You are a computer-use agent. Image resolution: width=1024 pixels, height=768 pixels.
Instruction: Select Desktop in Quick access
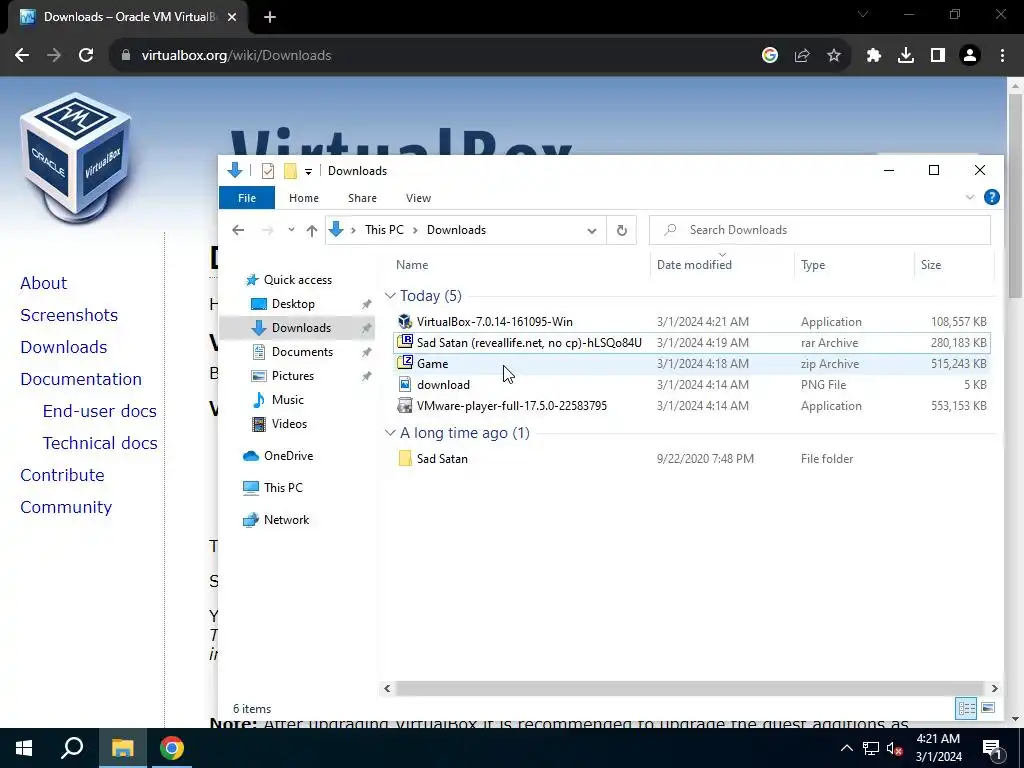pos(293,304)
